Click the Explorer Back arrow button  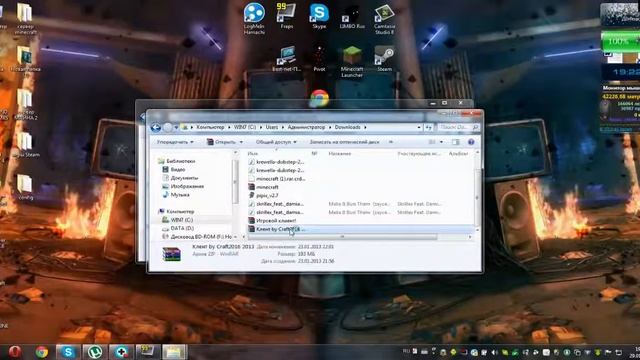(x=156, y=127)
